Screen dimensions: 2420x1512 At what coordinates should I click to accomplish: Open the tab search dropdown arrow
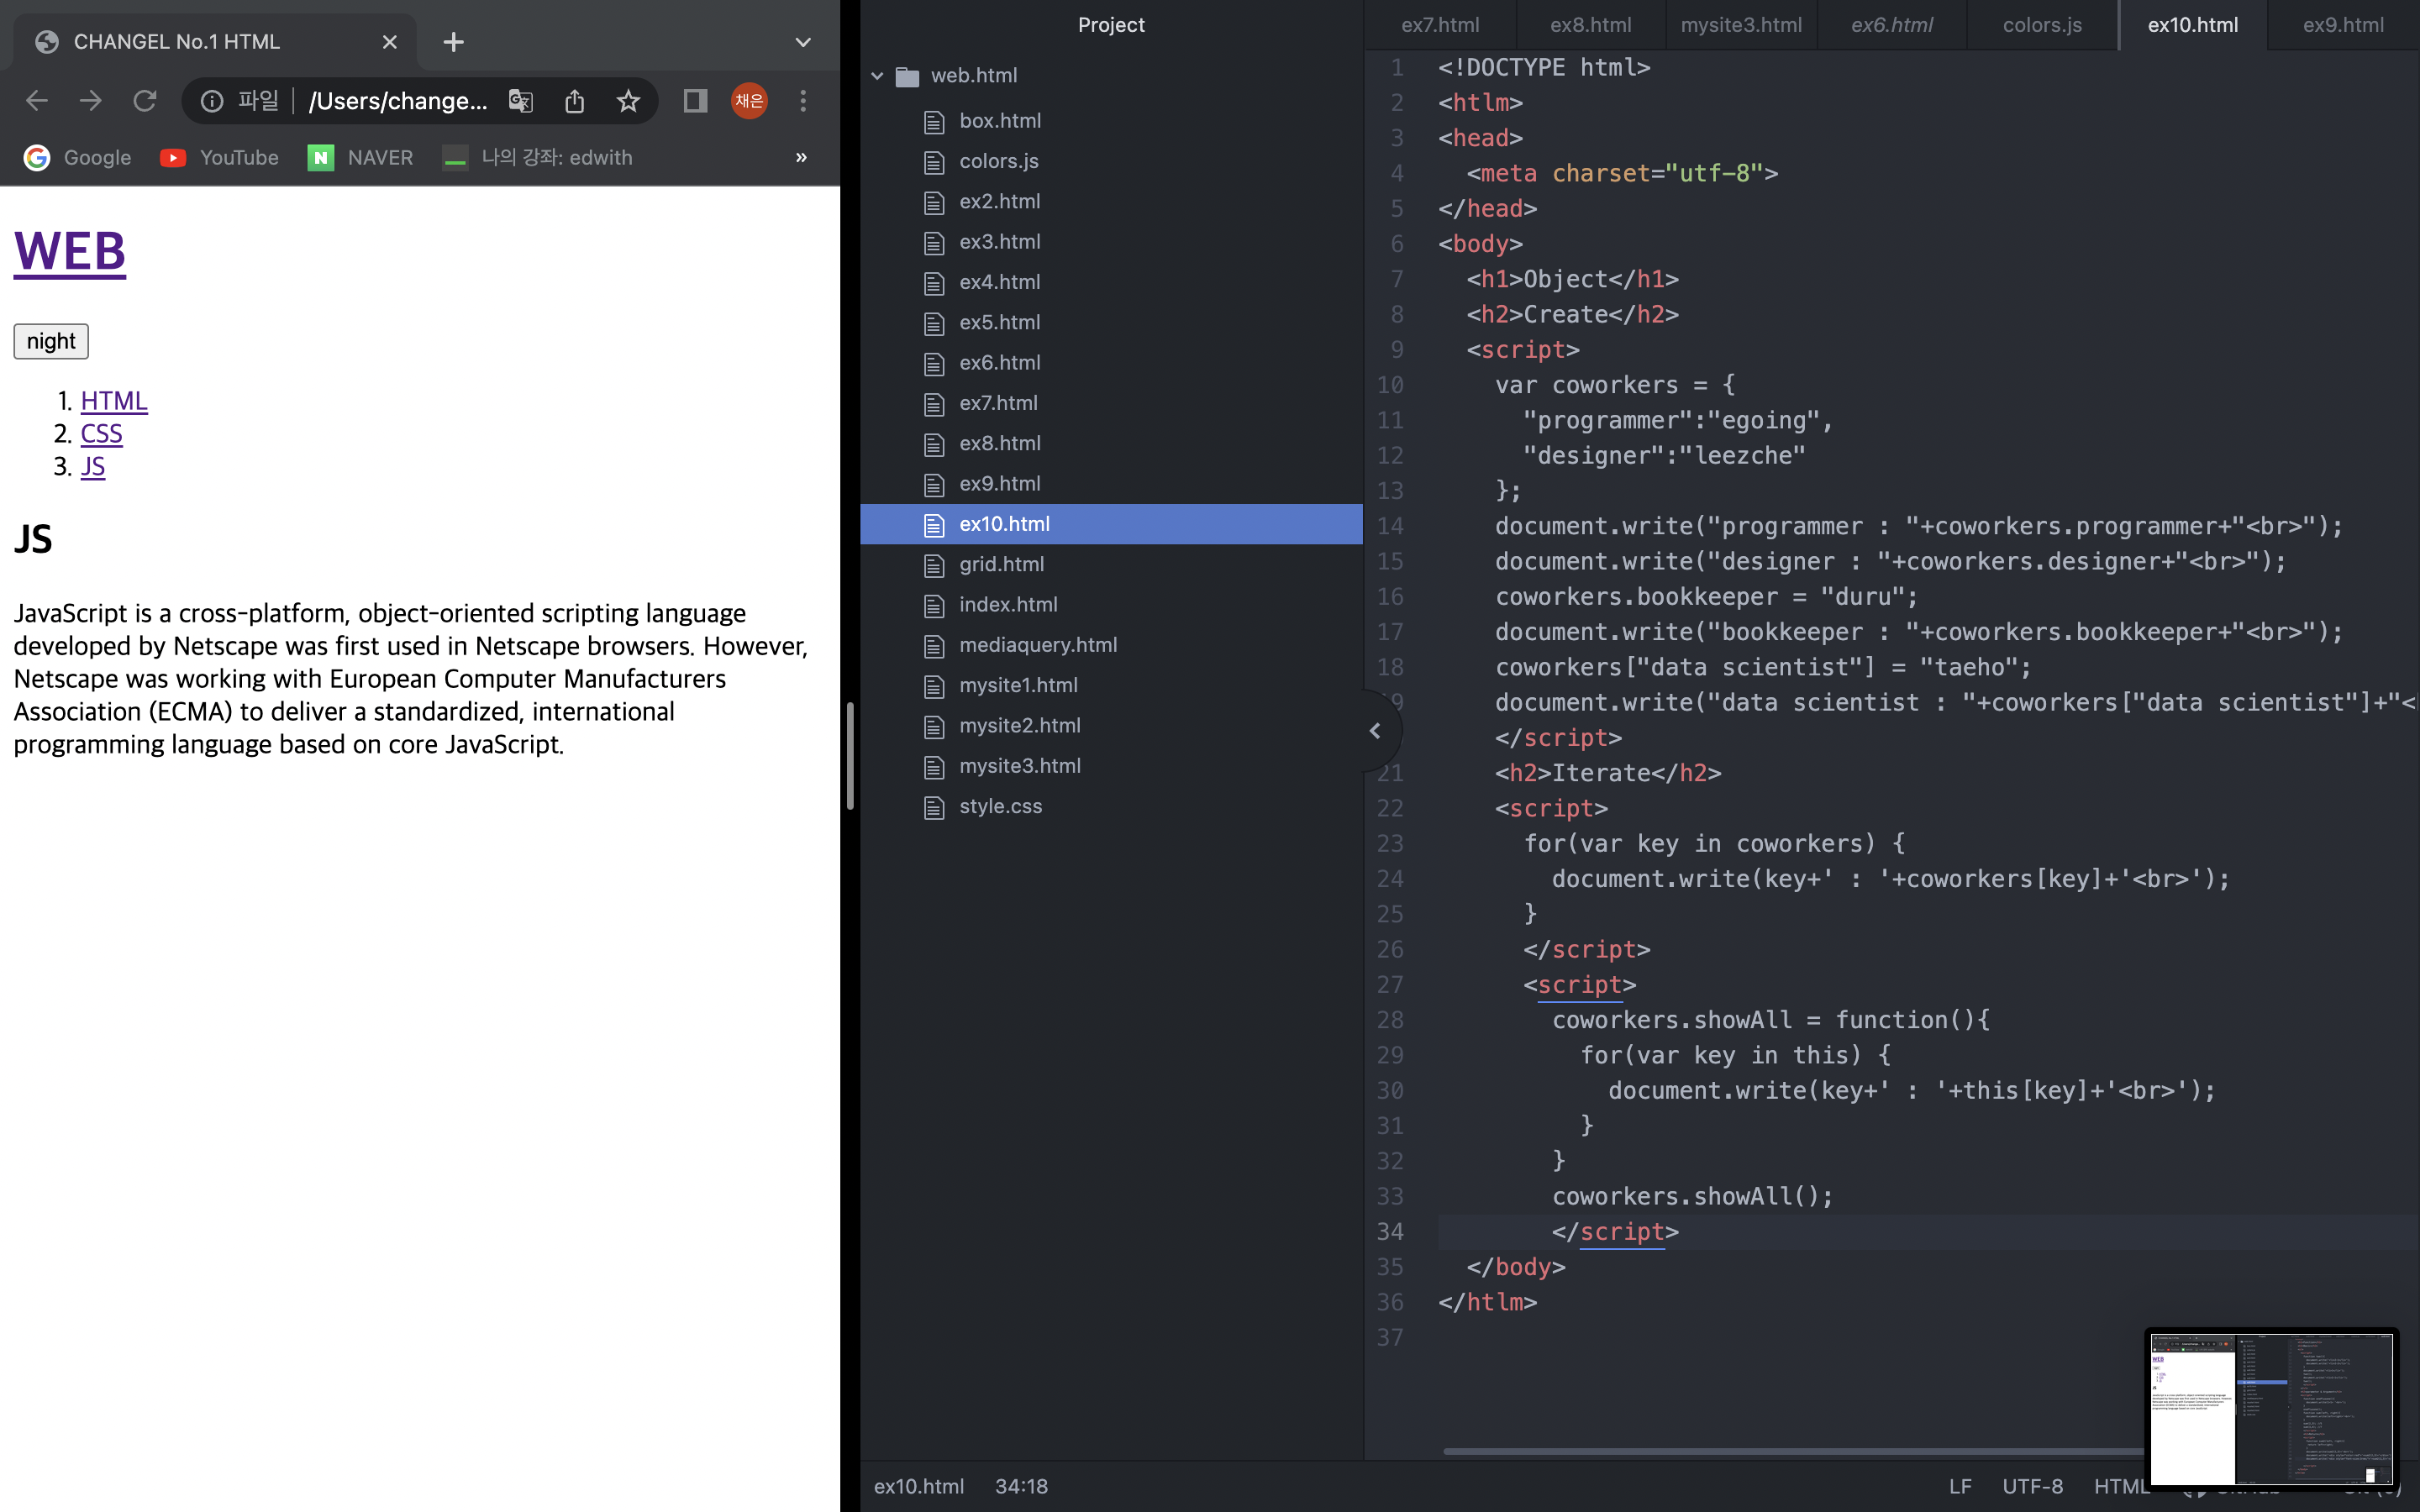pos(803,42)
